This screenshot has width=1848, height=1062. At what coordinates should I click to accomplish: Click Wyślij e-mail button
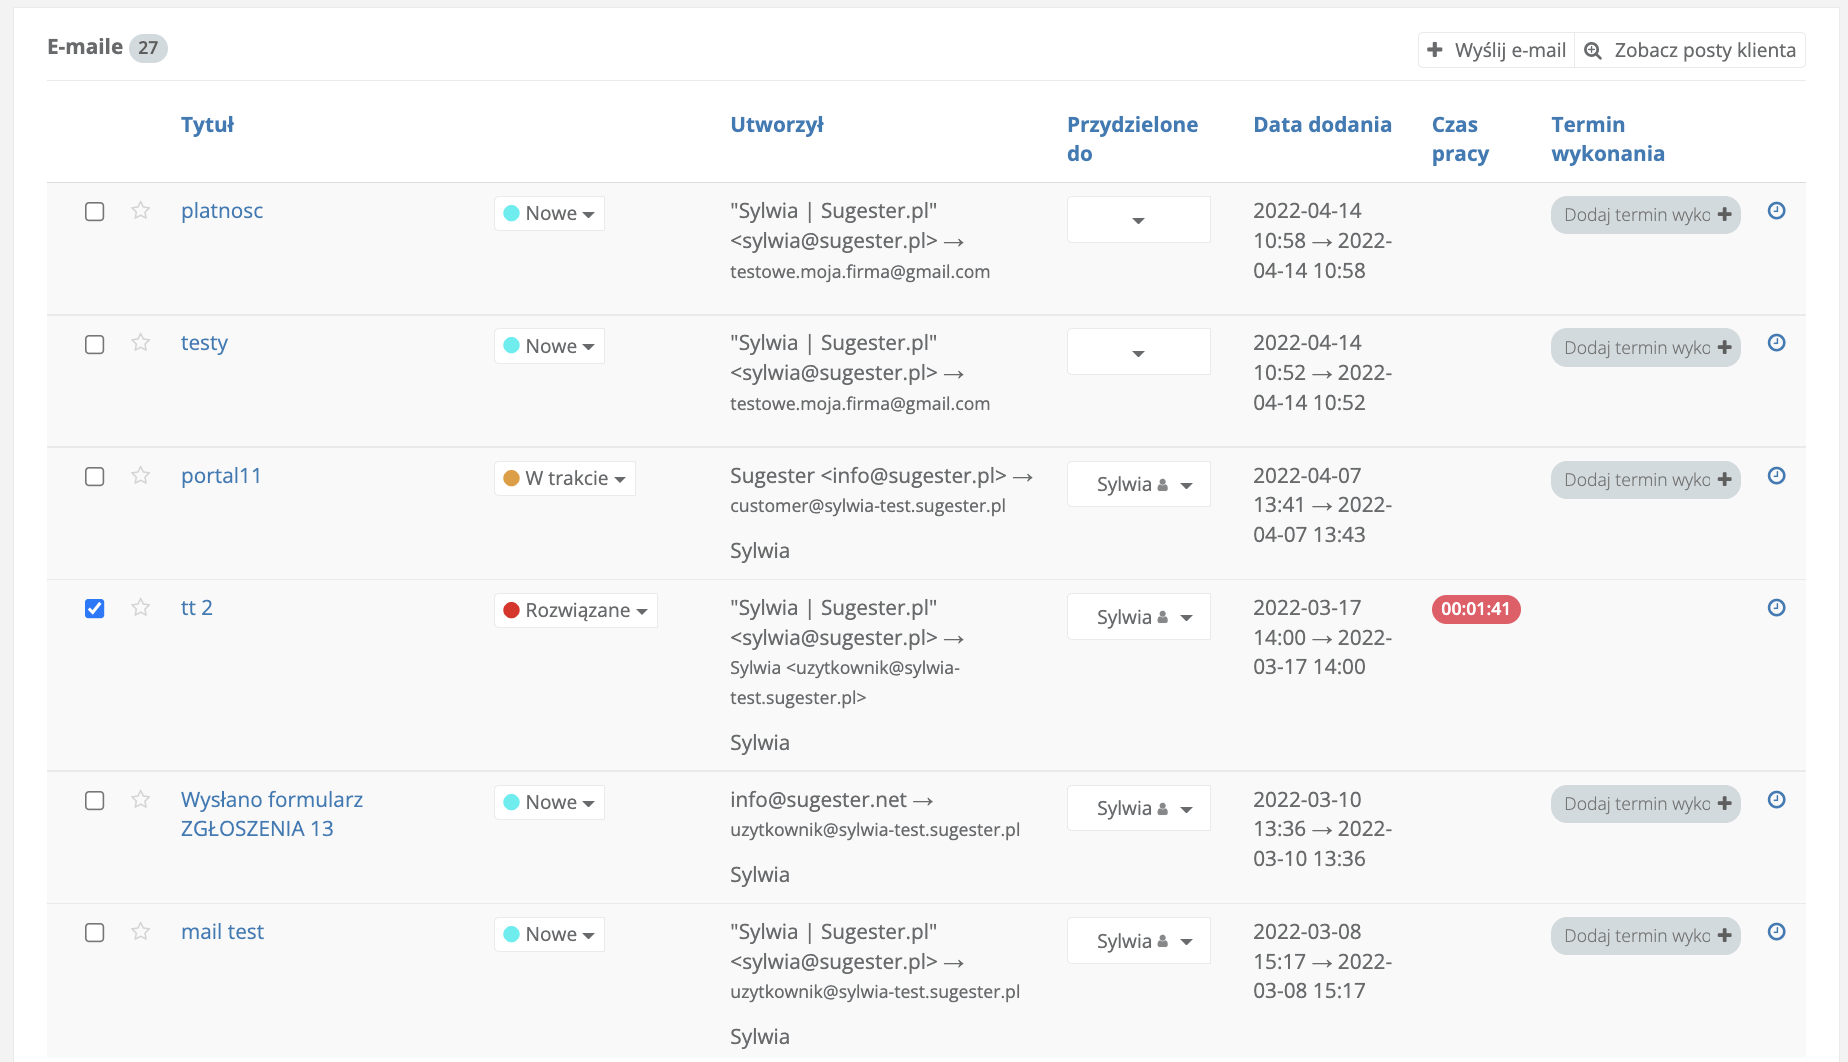tap(1497, 50)
